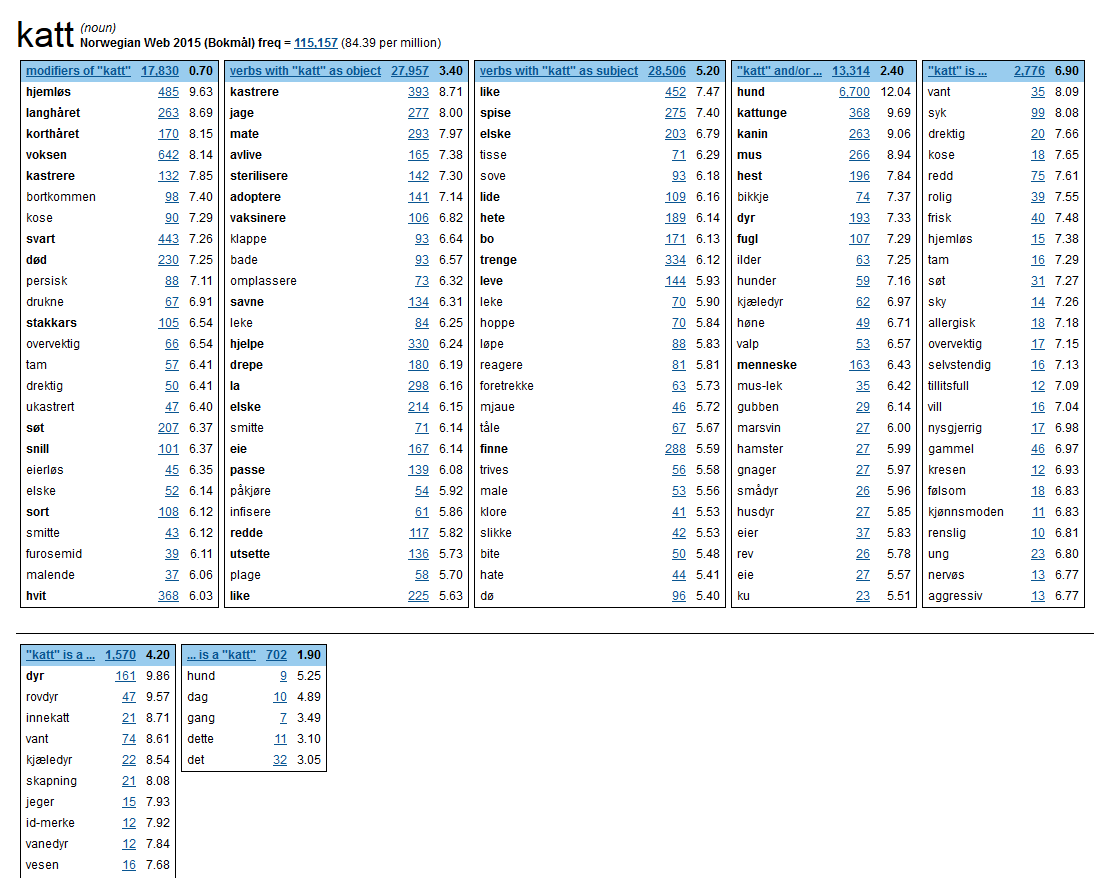Viewport: 1094px width, 878px height.
Task: Select the word 'omplassere' in object verbs
Action: [x=263, y=281]
